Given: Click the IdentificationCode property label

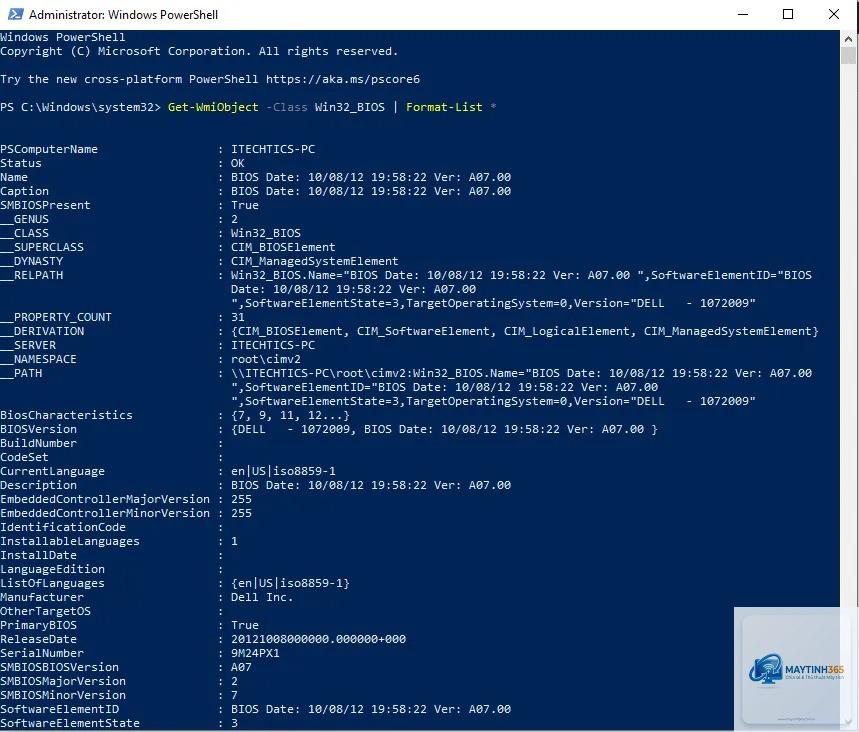Looking at the screenshot, I should click(63, 527).
